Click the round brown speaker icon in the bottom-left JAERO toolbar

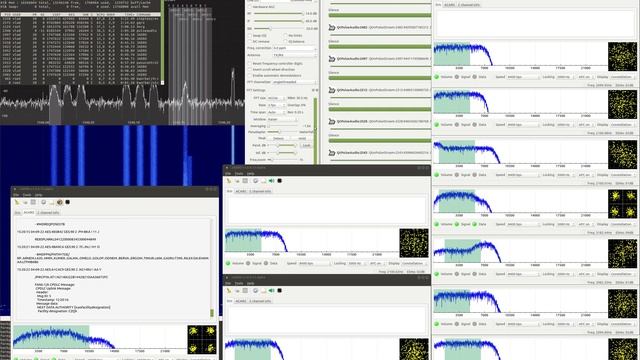tap(60, 202)
